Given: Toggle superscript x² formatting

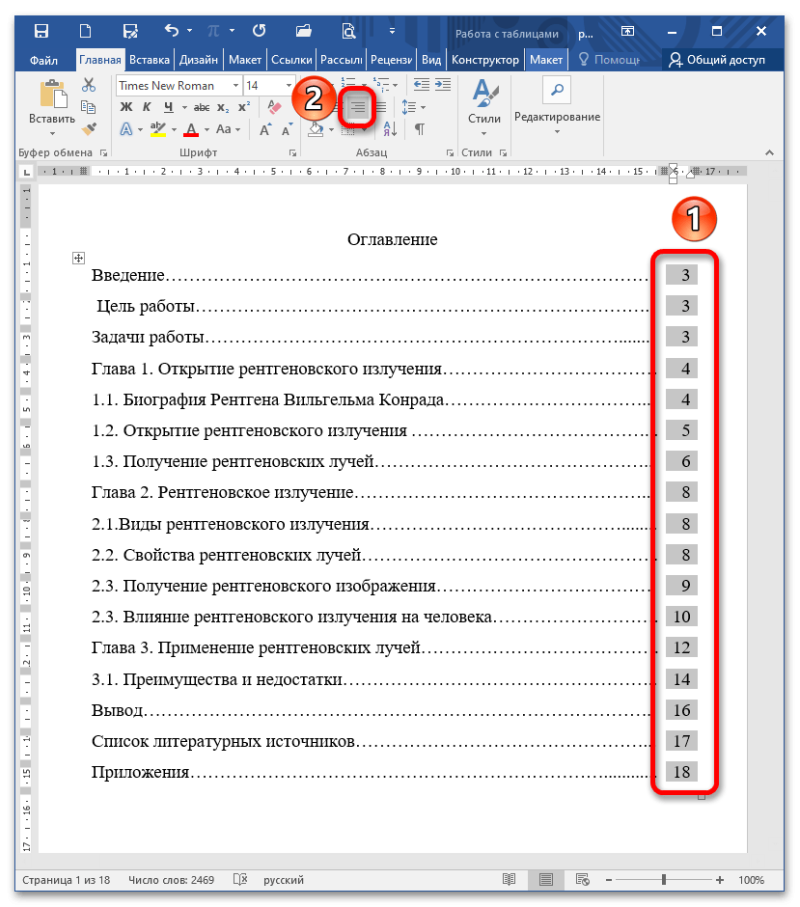Looking at the screenshot, I should (x=244, y=107).
